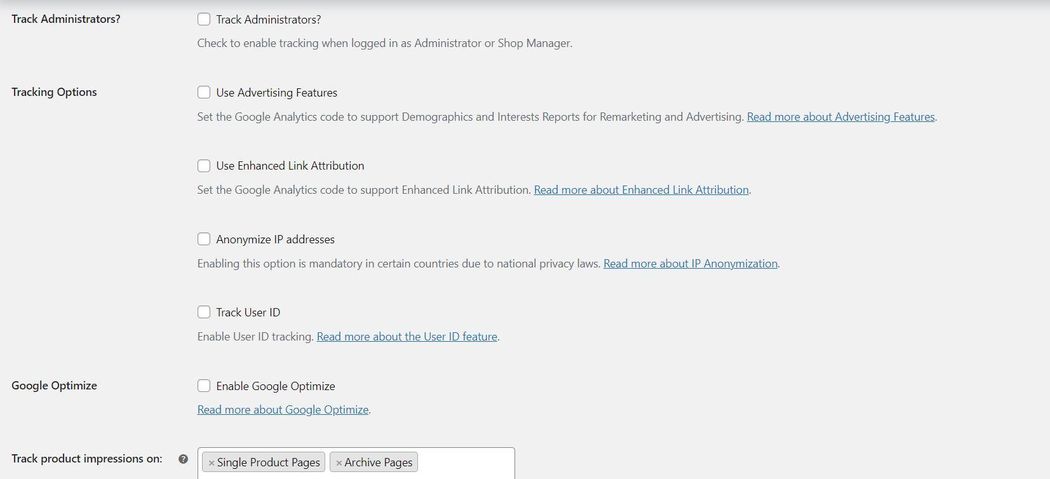Open Read more about IP Anonymization

pos(690,264)
